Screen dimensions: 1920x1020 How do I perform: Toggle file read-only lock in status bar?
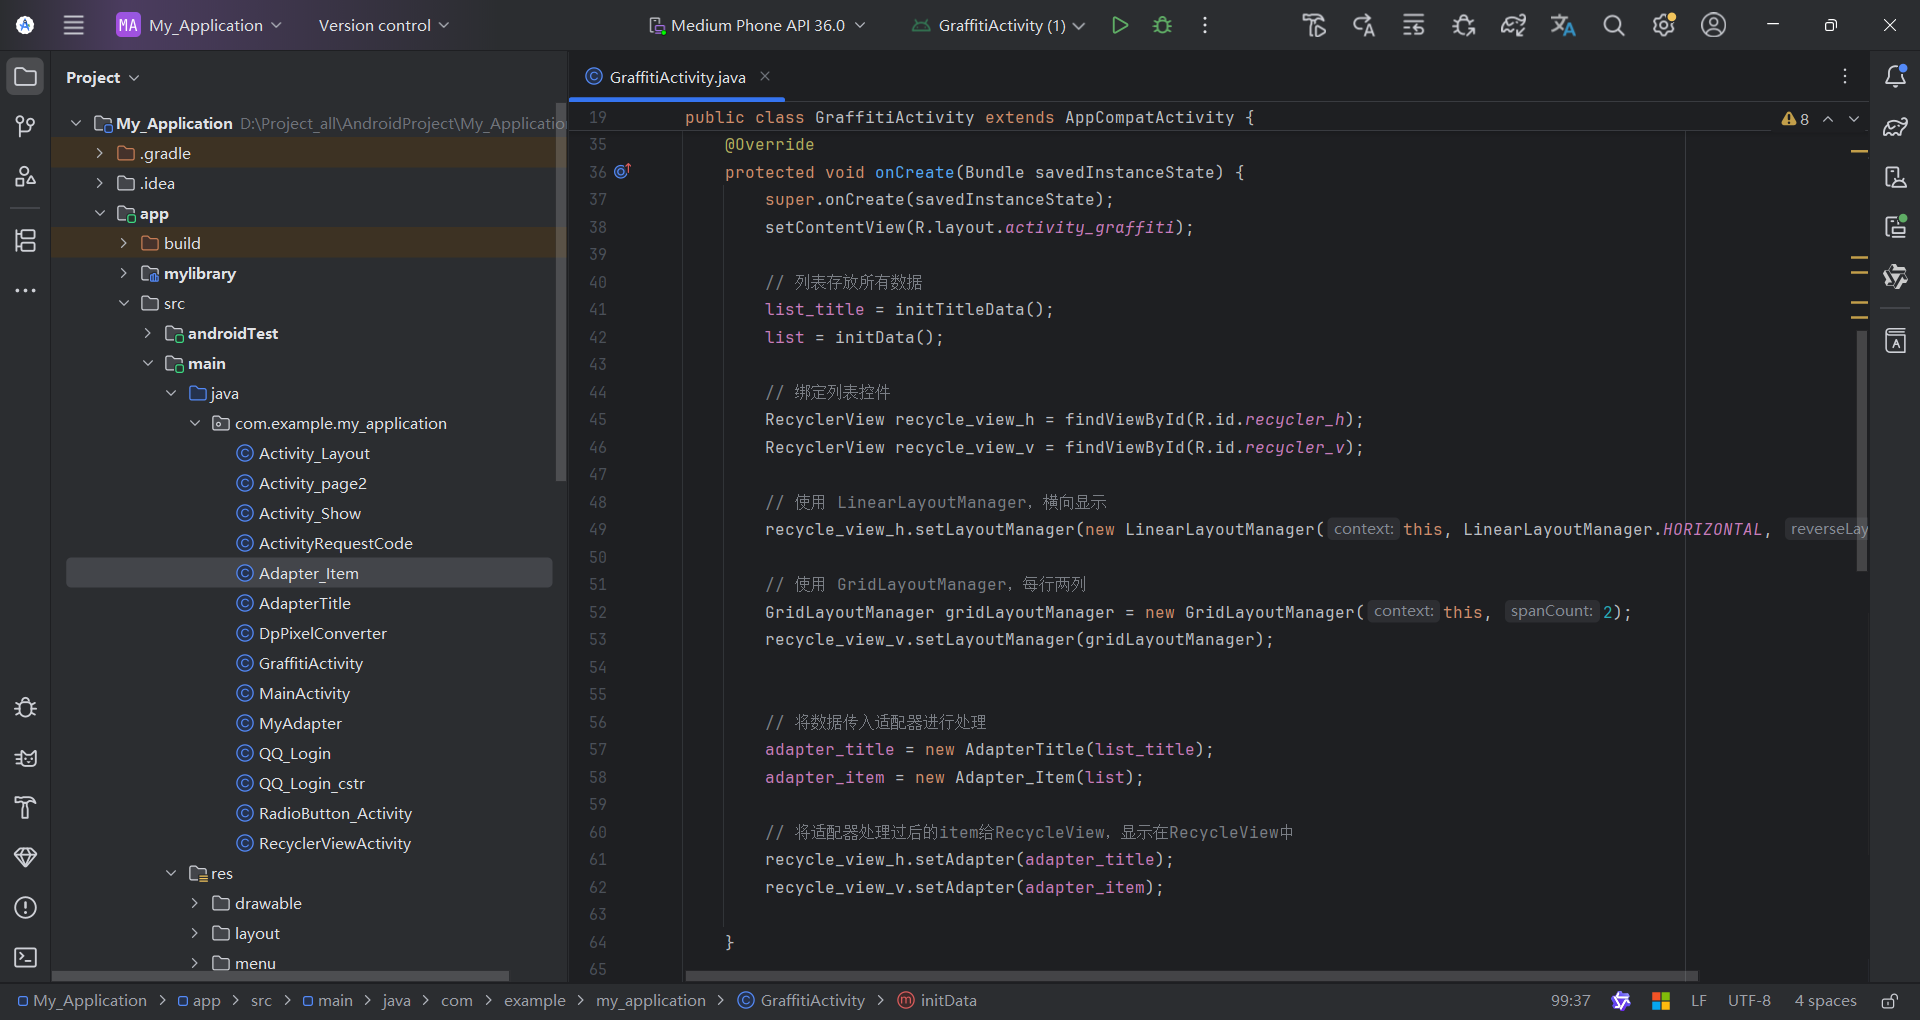1889,1001
